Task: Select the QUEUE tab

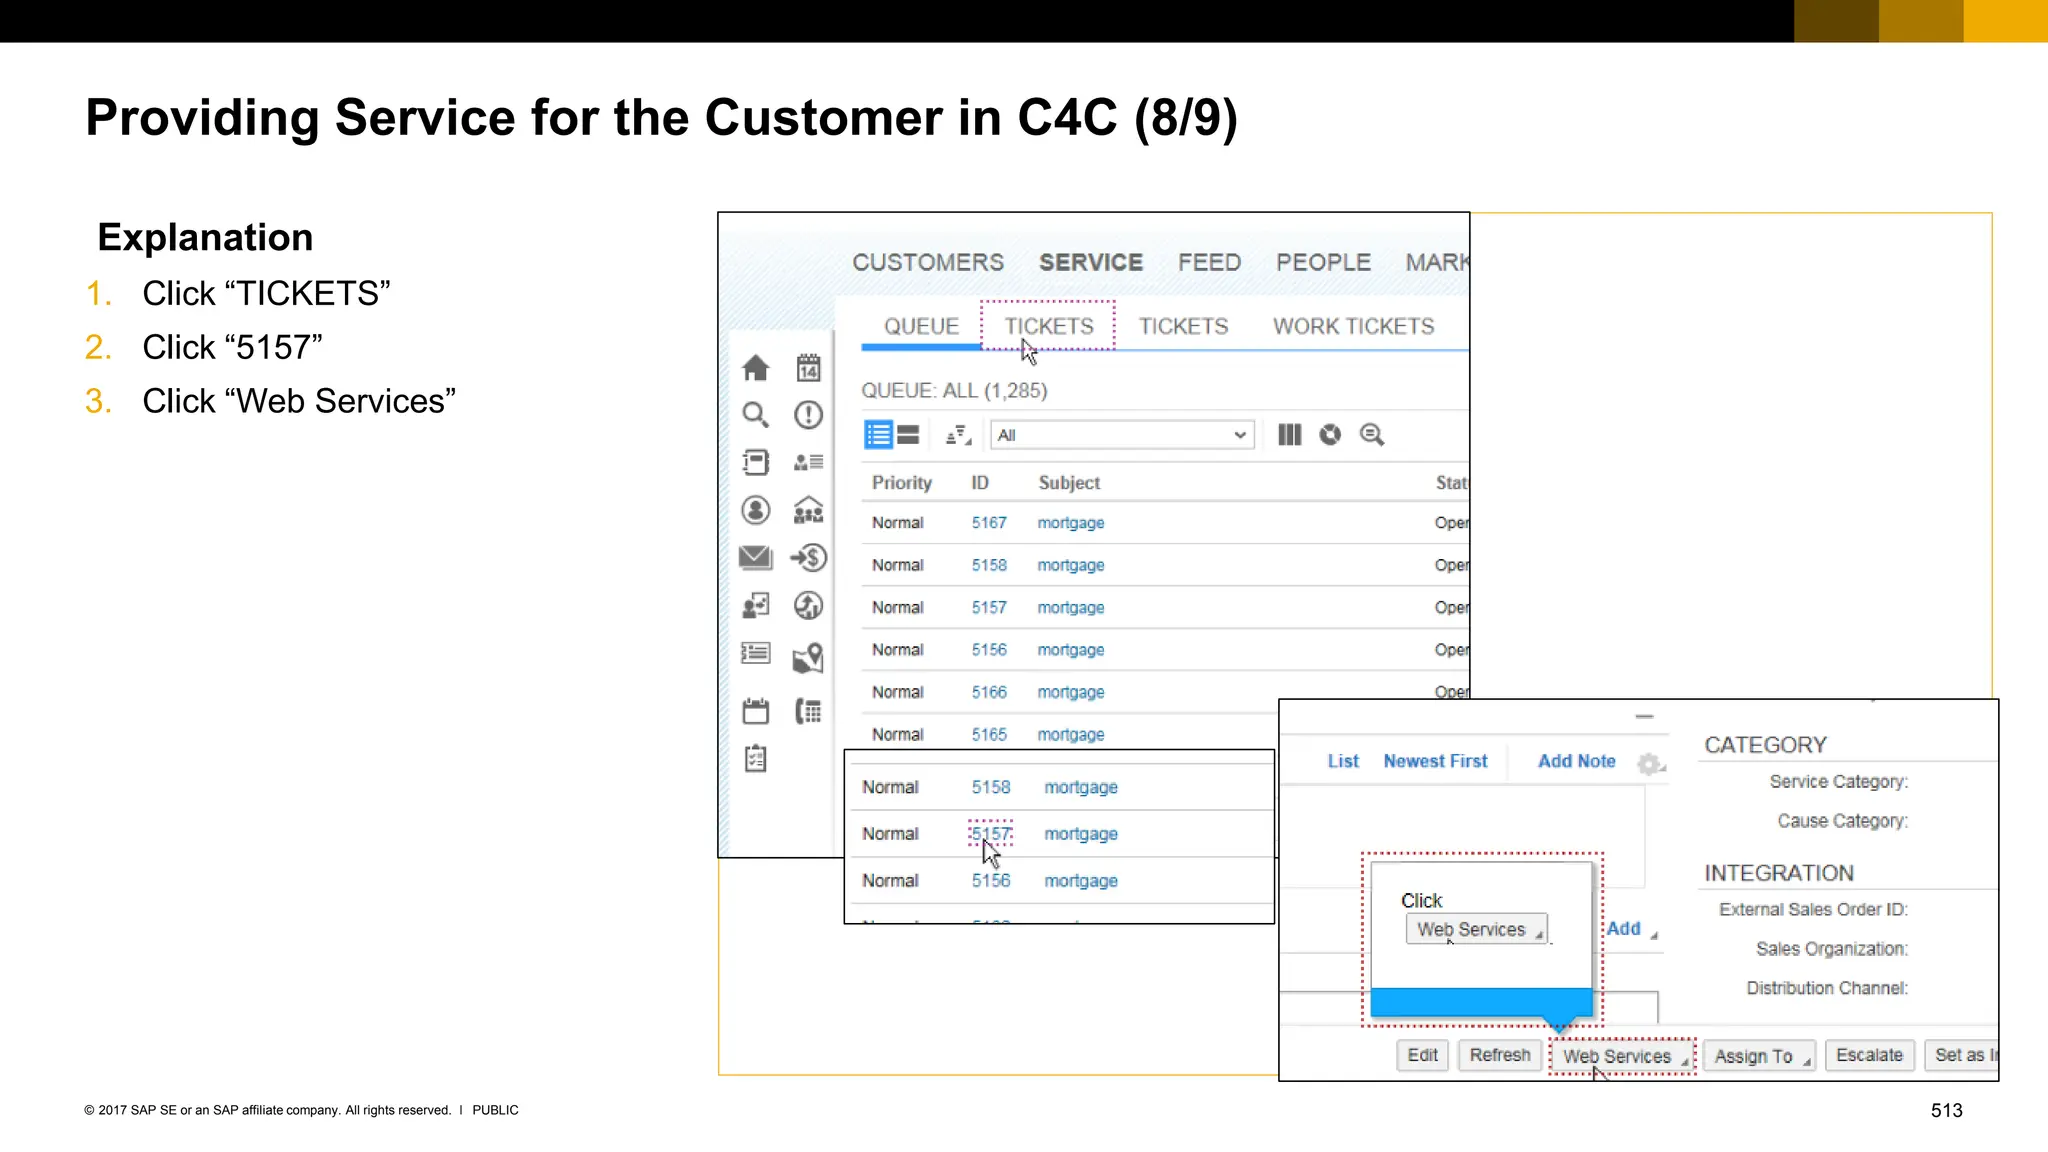Action: 921,326
